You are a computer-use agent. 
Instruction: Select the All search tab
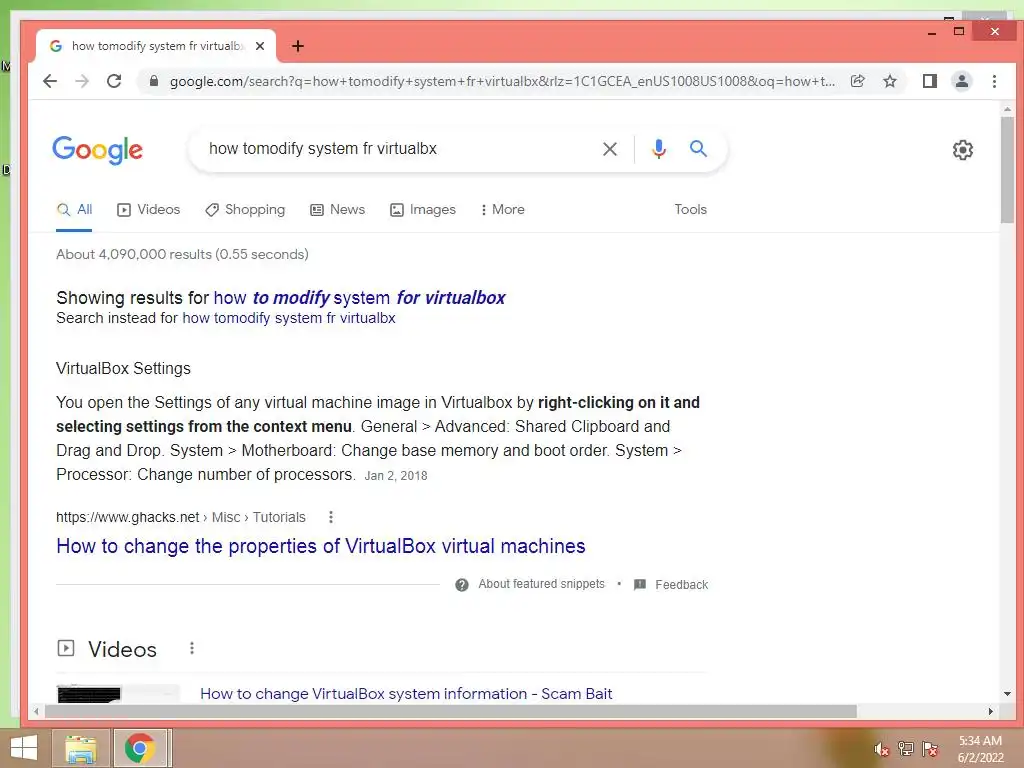(x=74, y=210)
